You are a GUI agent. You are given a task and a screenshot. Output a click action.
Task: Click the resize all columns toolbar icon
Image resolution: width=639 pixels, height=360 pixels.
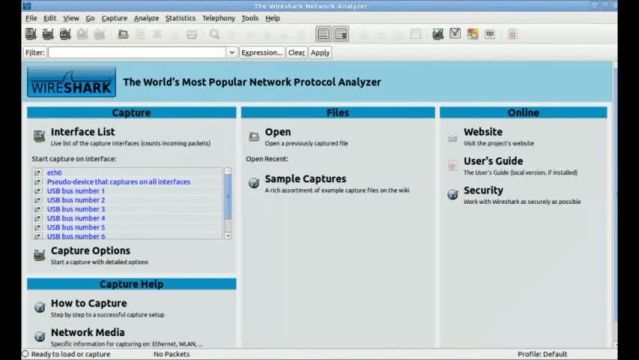click(x=415, y=34)
